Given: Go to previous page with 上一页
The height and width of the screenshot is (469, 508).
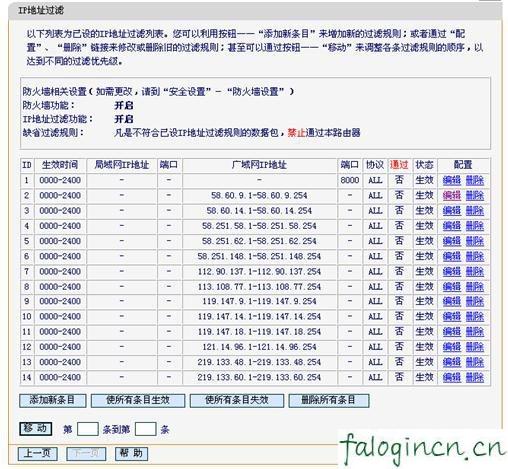Looking at the screenshot, I should click(37, 453).
